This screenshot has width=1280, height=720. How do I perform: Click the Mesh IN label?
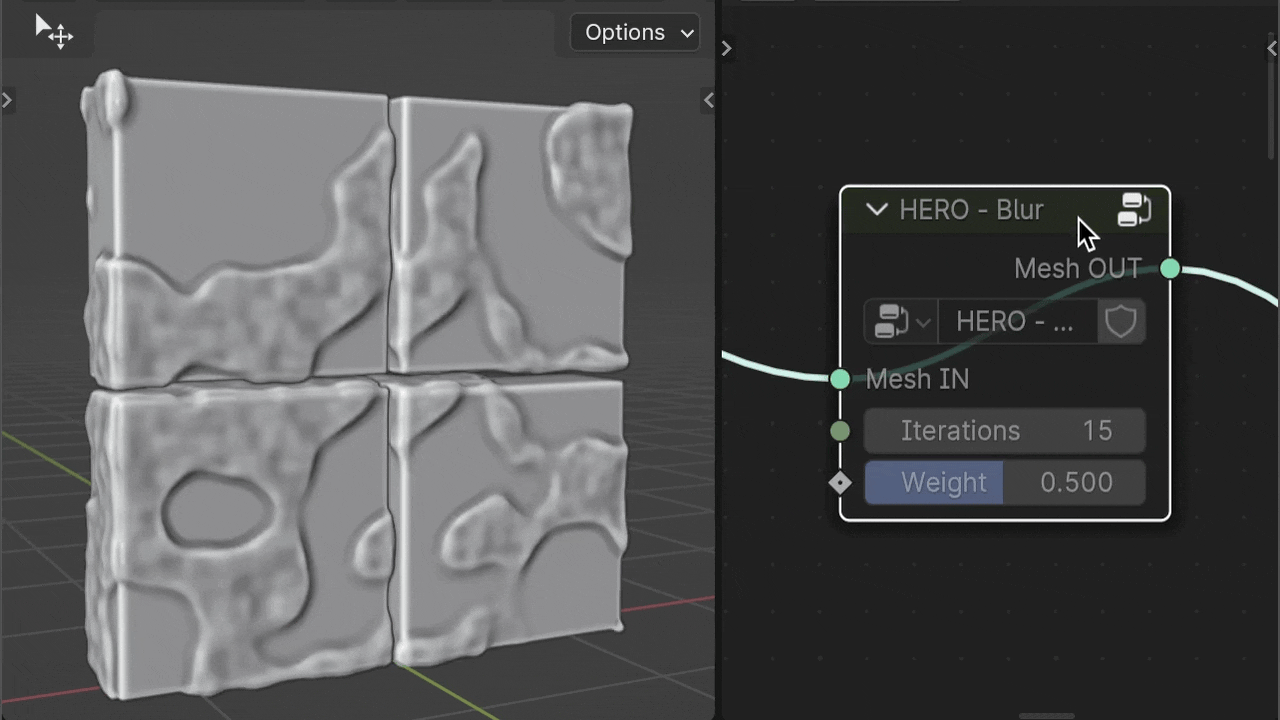pyautogui.click(x=917, y=379)
